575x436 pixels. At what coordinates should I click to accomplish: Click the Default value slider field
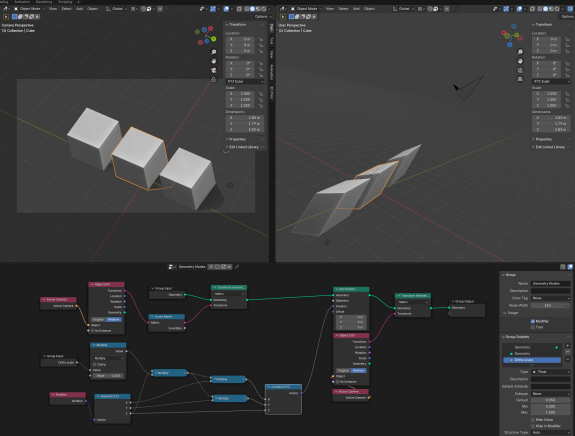550,400
